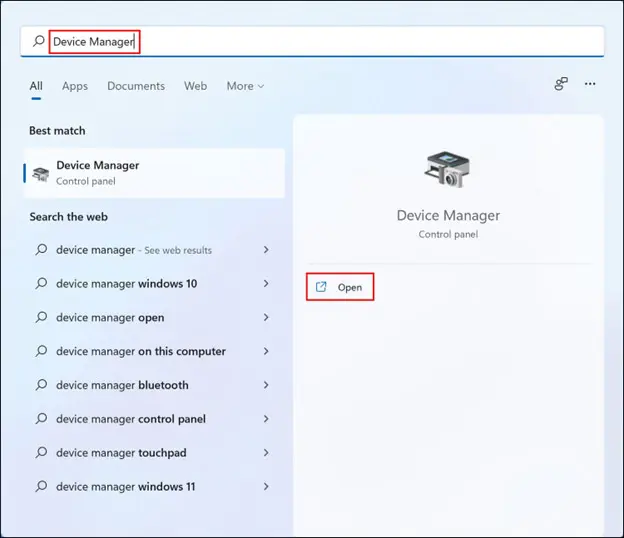Click the large Device Manager preview icon
624x538 pixels.
[448, 169]
